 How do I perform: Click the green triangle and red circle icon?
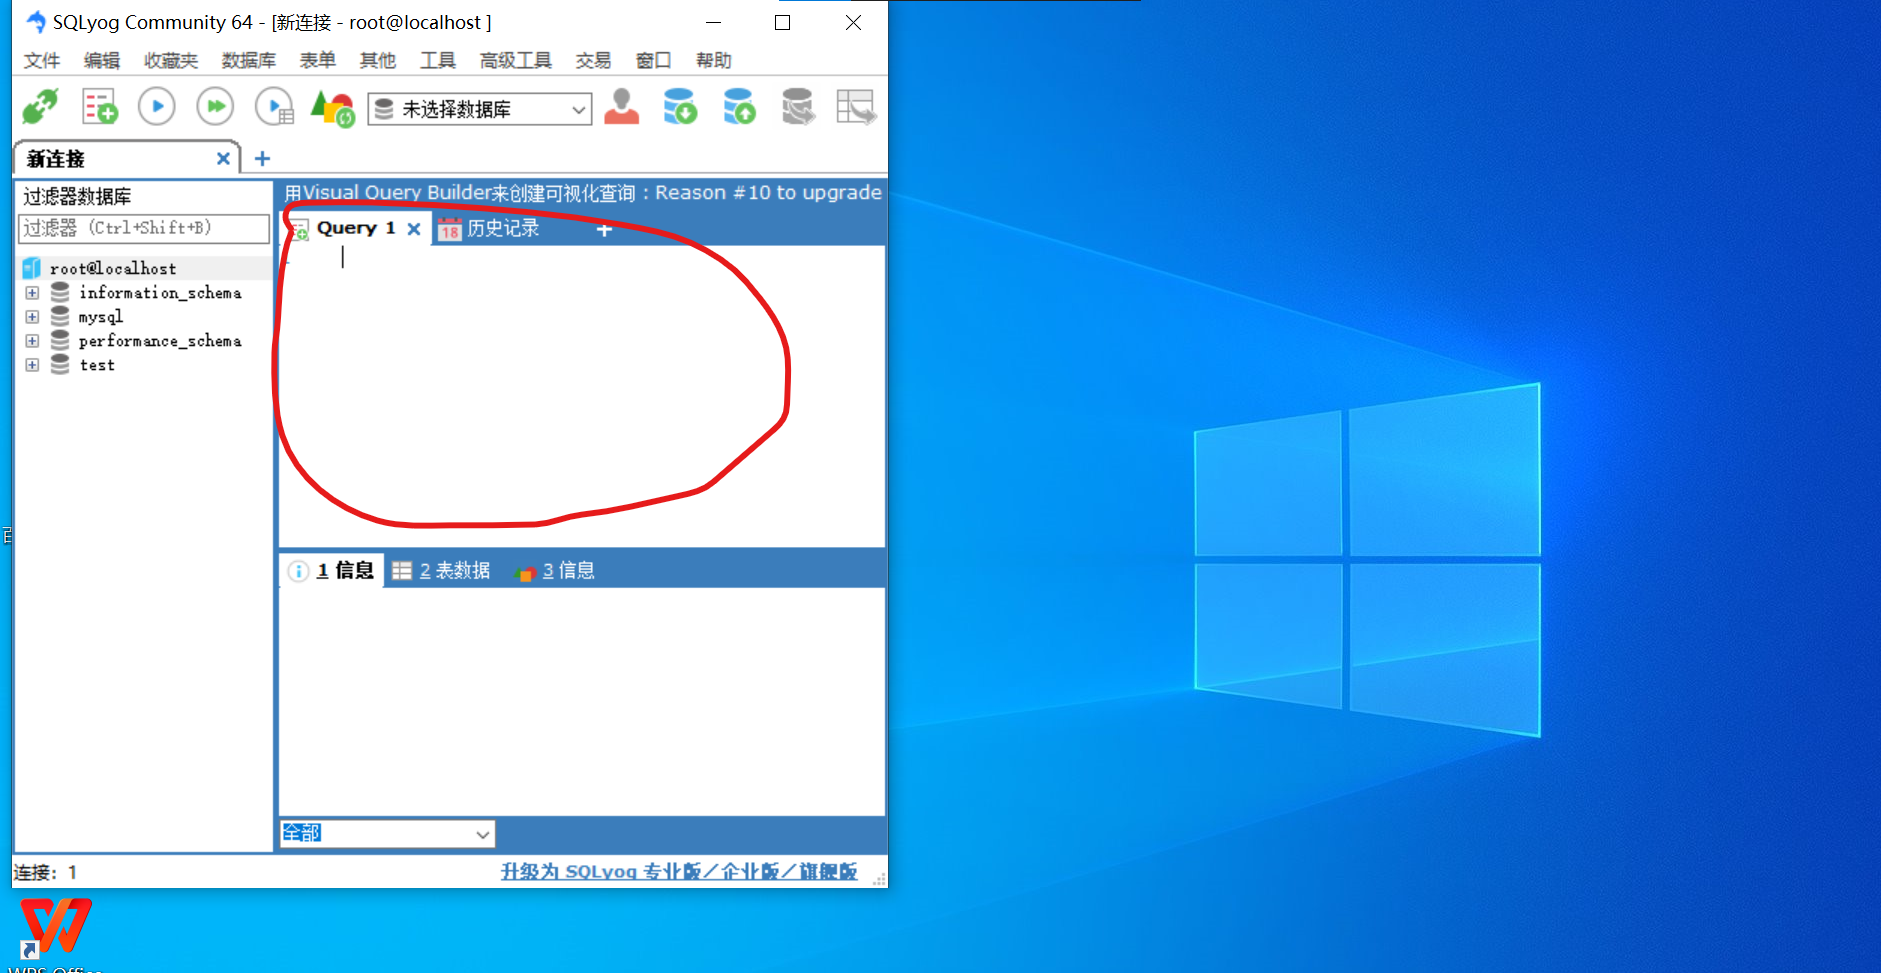[333, 107]
